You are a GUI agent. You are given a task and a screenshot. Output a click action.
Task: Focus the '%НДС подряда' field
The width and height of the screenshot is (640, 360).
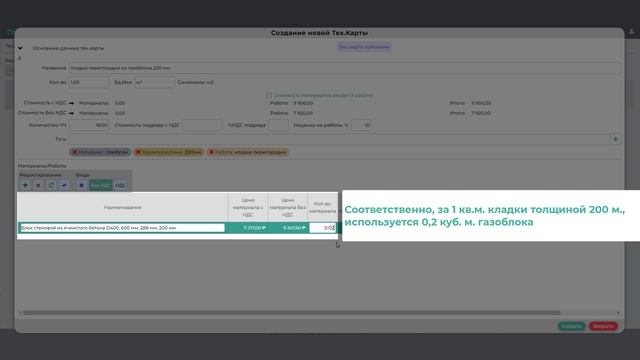[278, 125]
